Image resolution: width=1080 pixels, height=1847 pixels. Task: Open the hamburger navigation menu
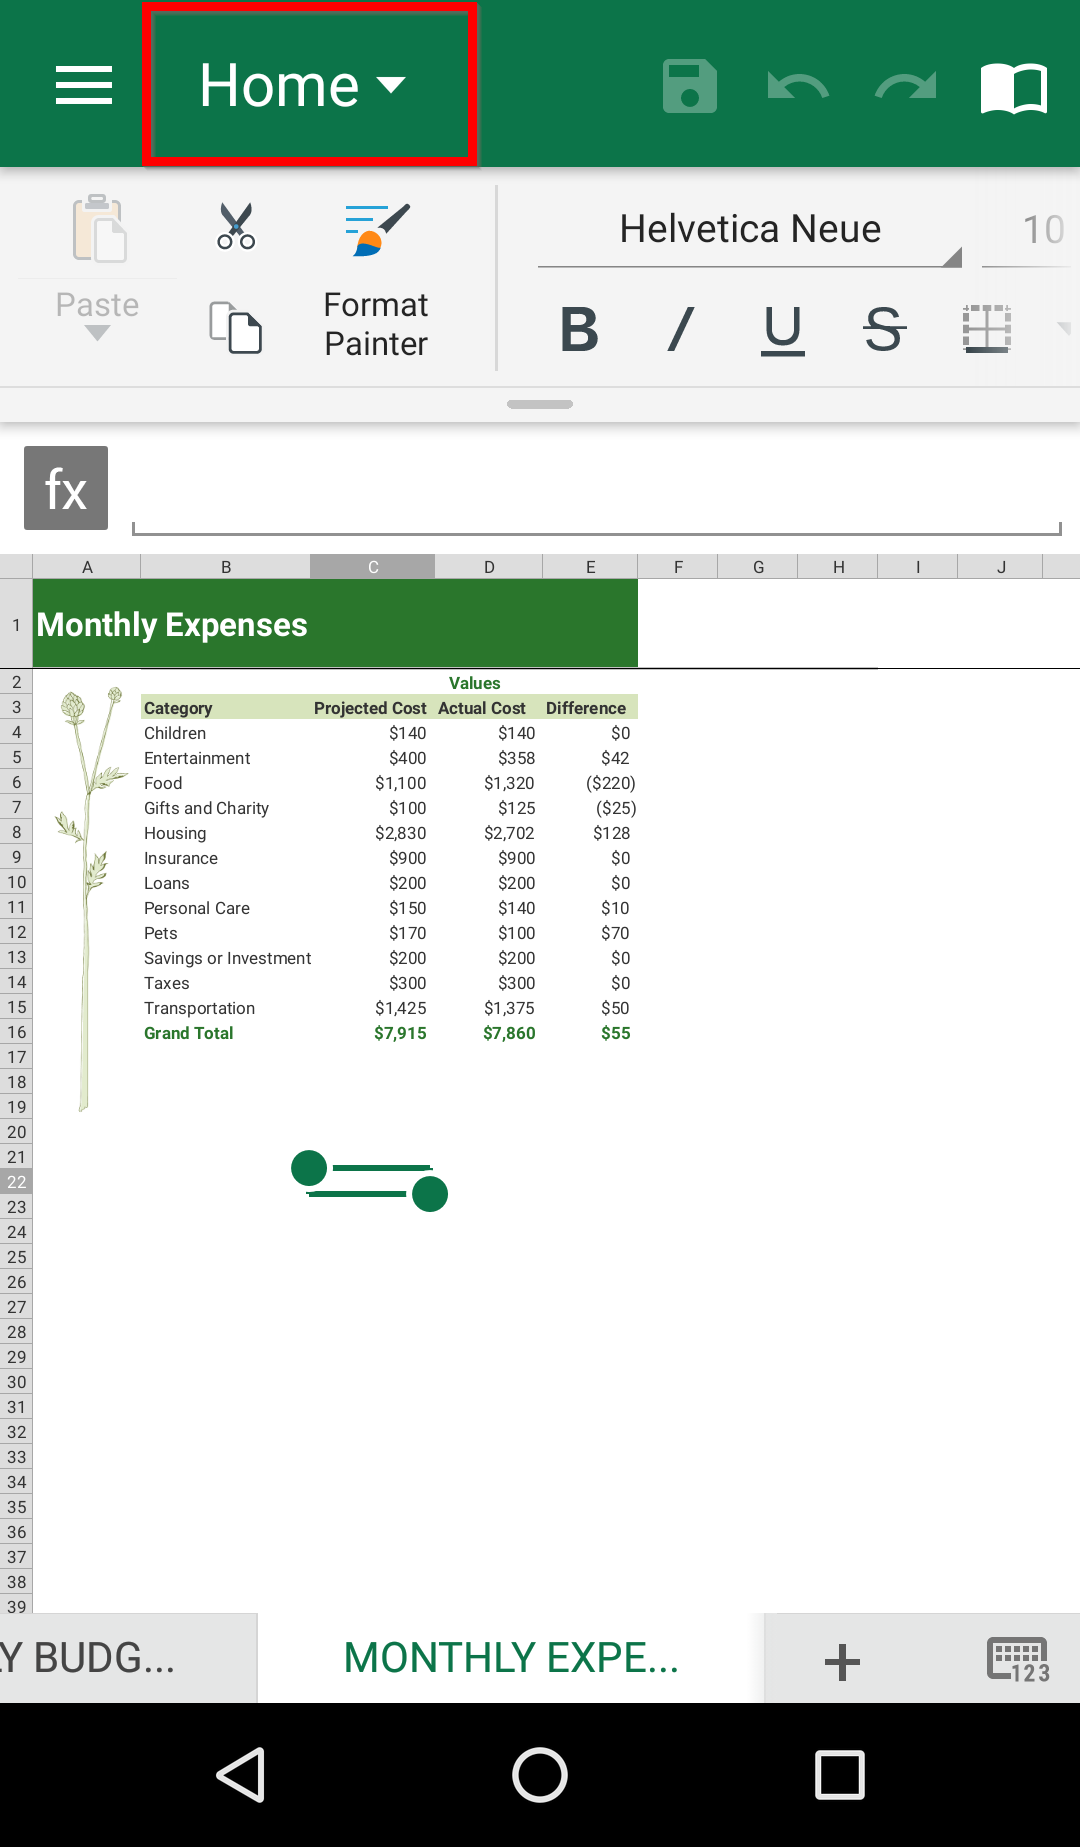[x=84, y=85]
